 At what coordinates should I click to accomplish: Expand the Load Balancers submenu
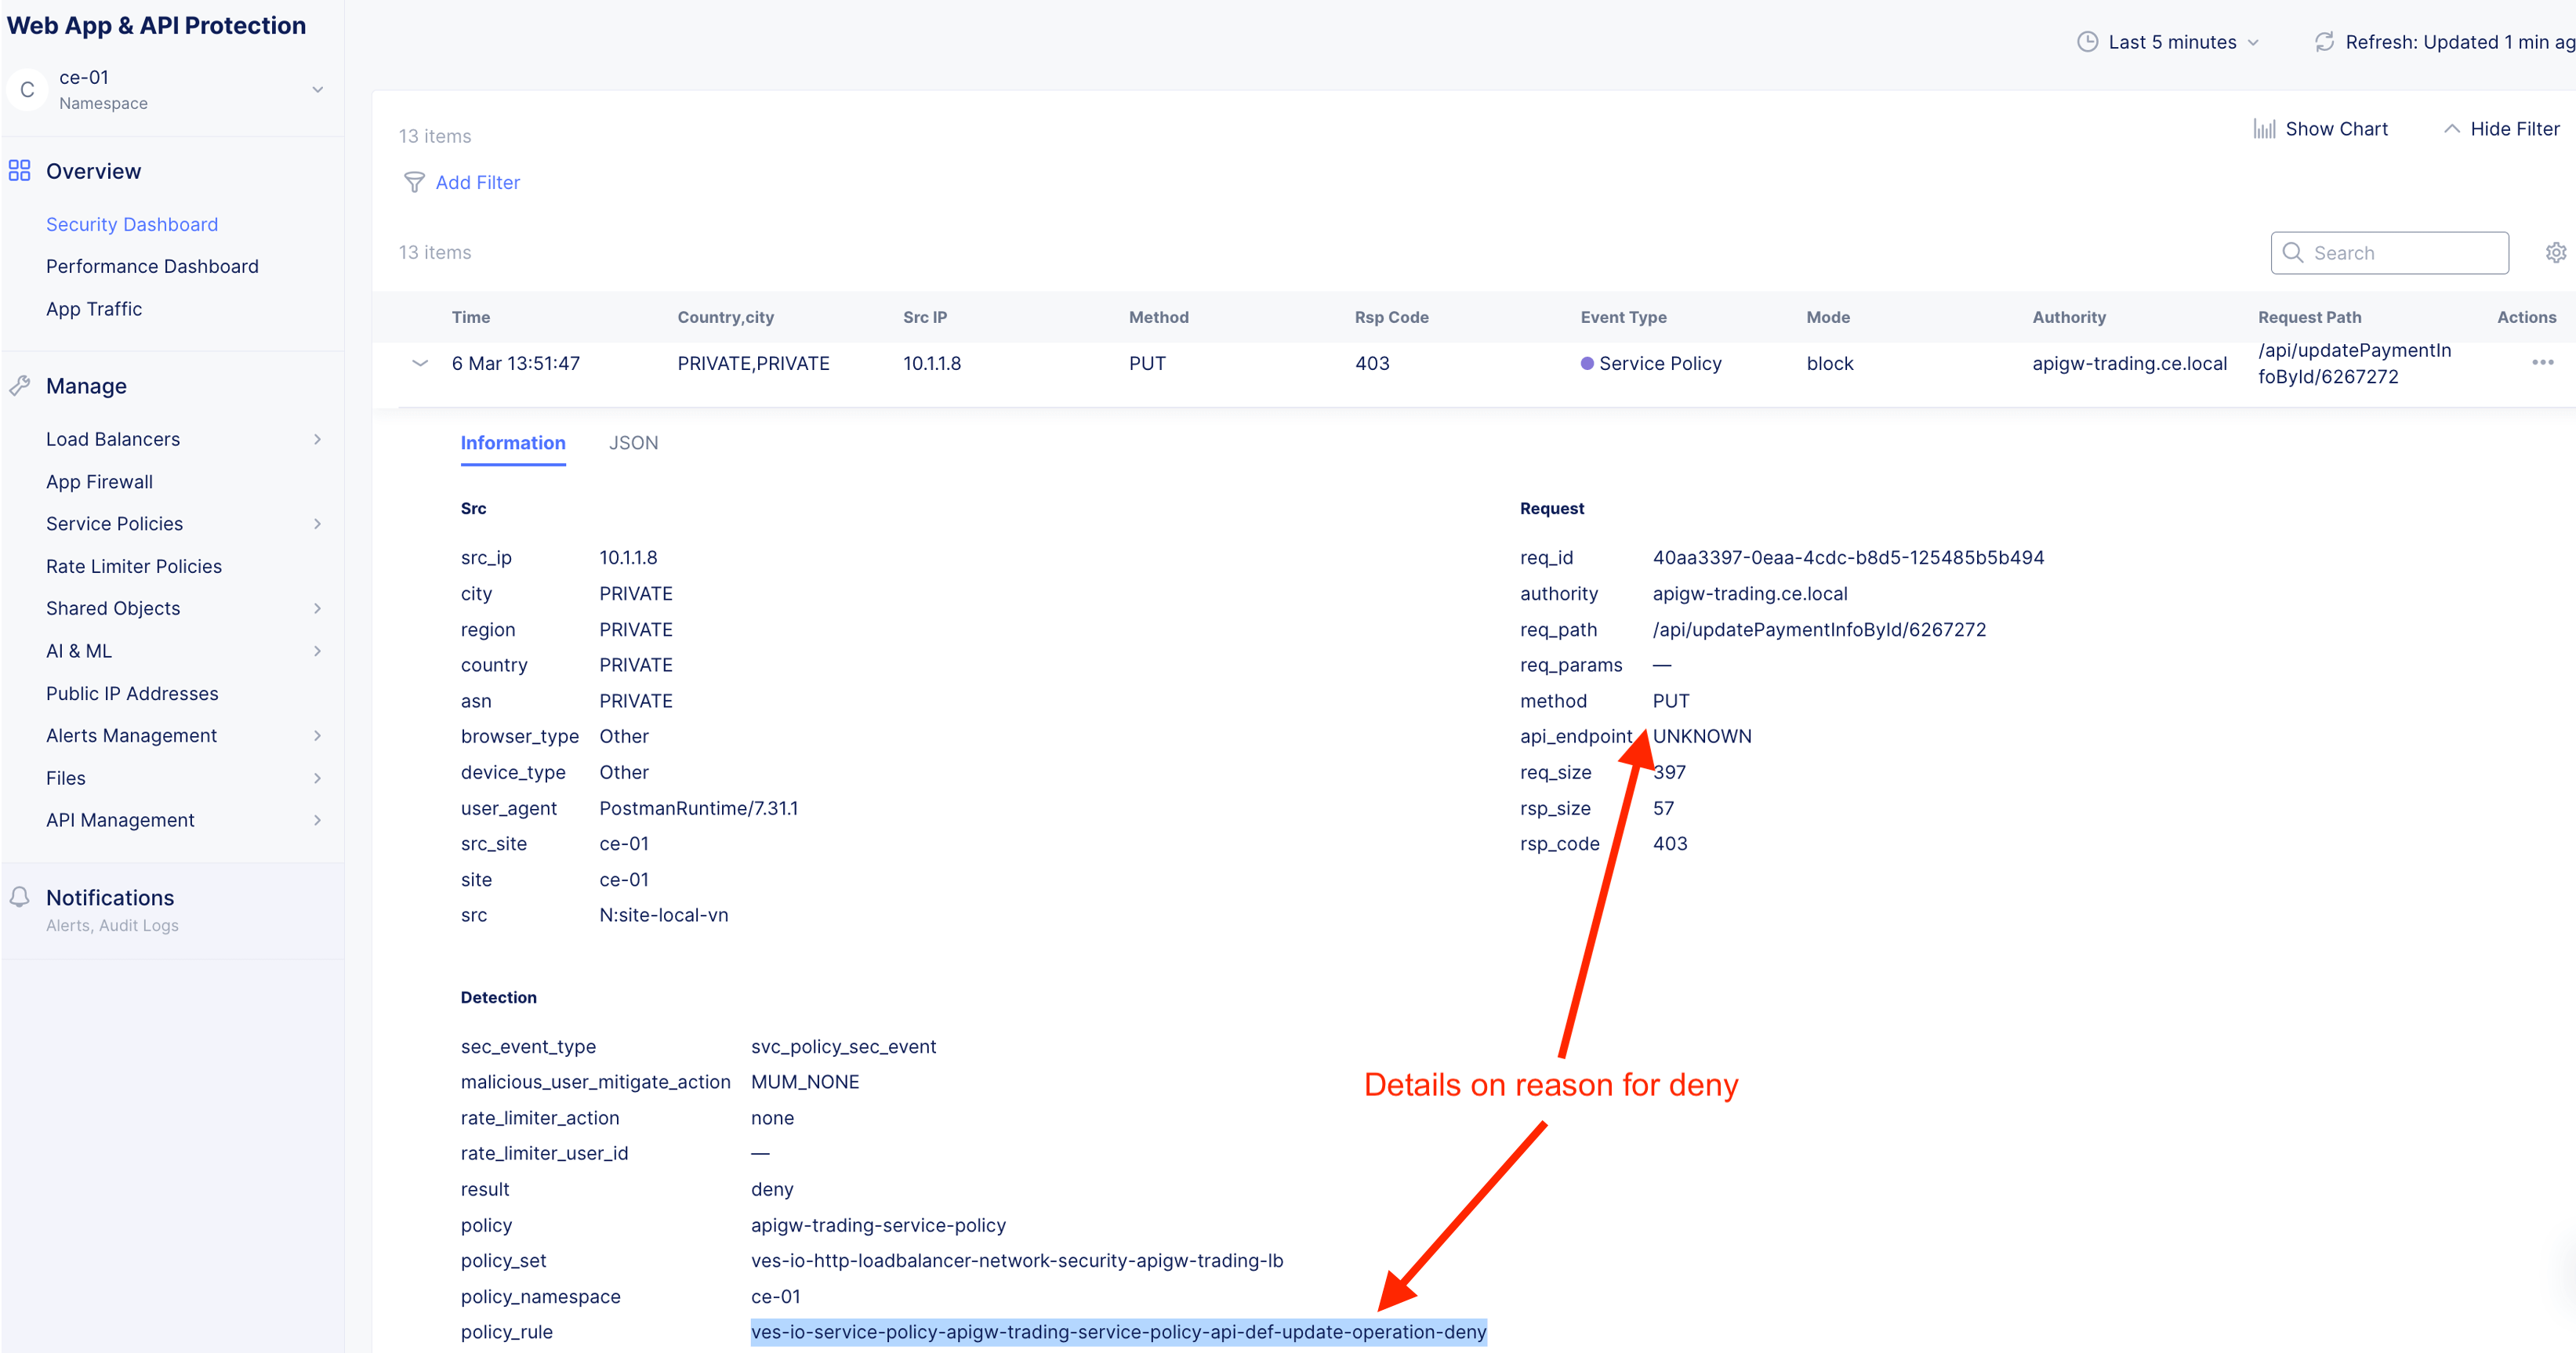pyautogui.click(x=317, y=439)
